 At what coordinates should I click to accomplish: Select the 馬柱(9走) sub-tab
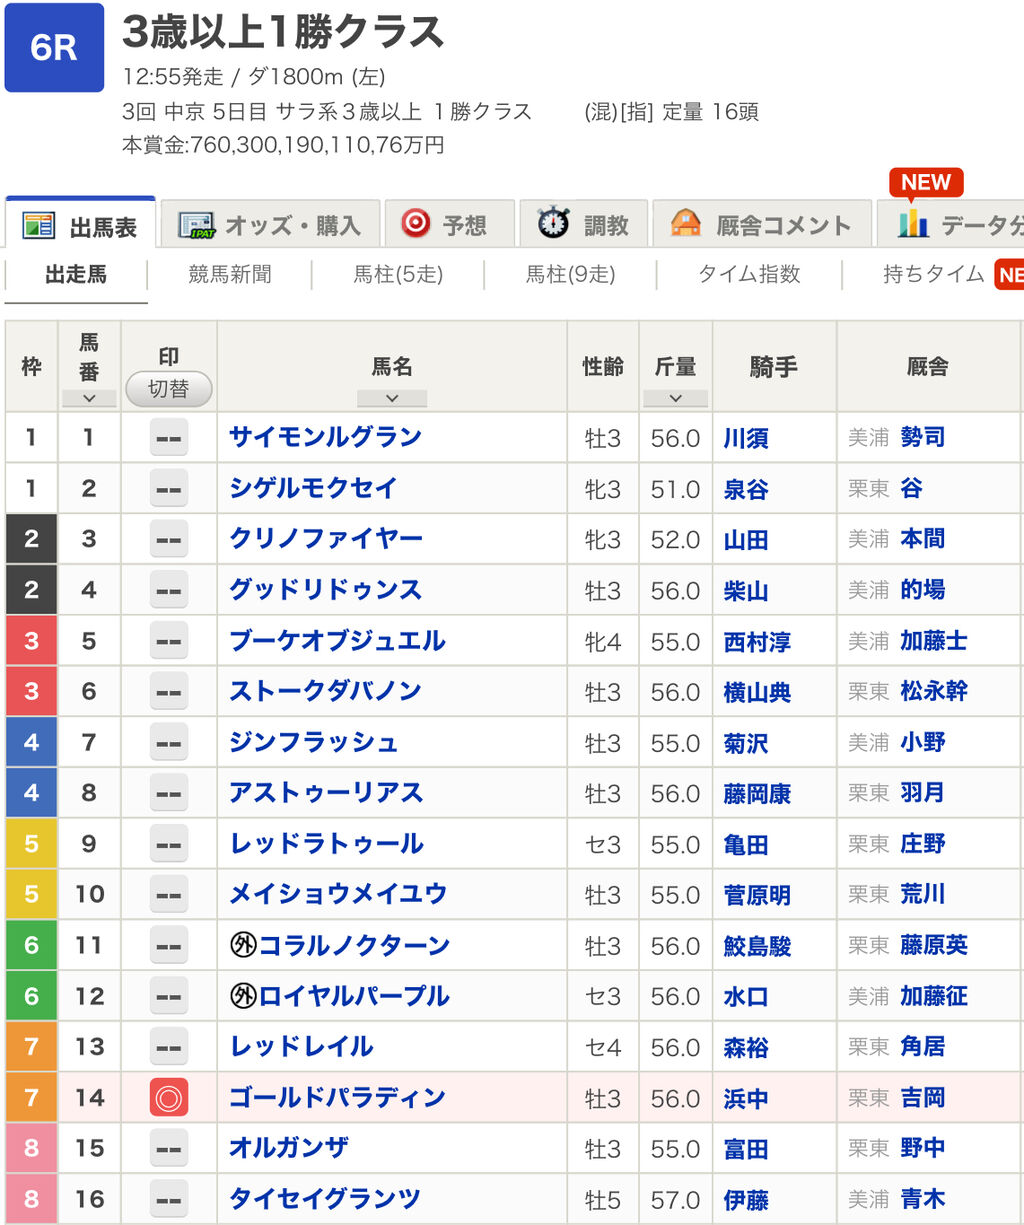[x=570, y=275]
